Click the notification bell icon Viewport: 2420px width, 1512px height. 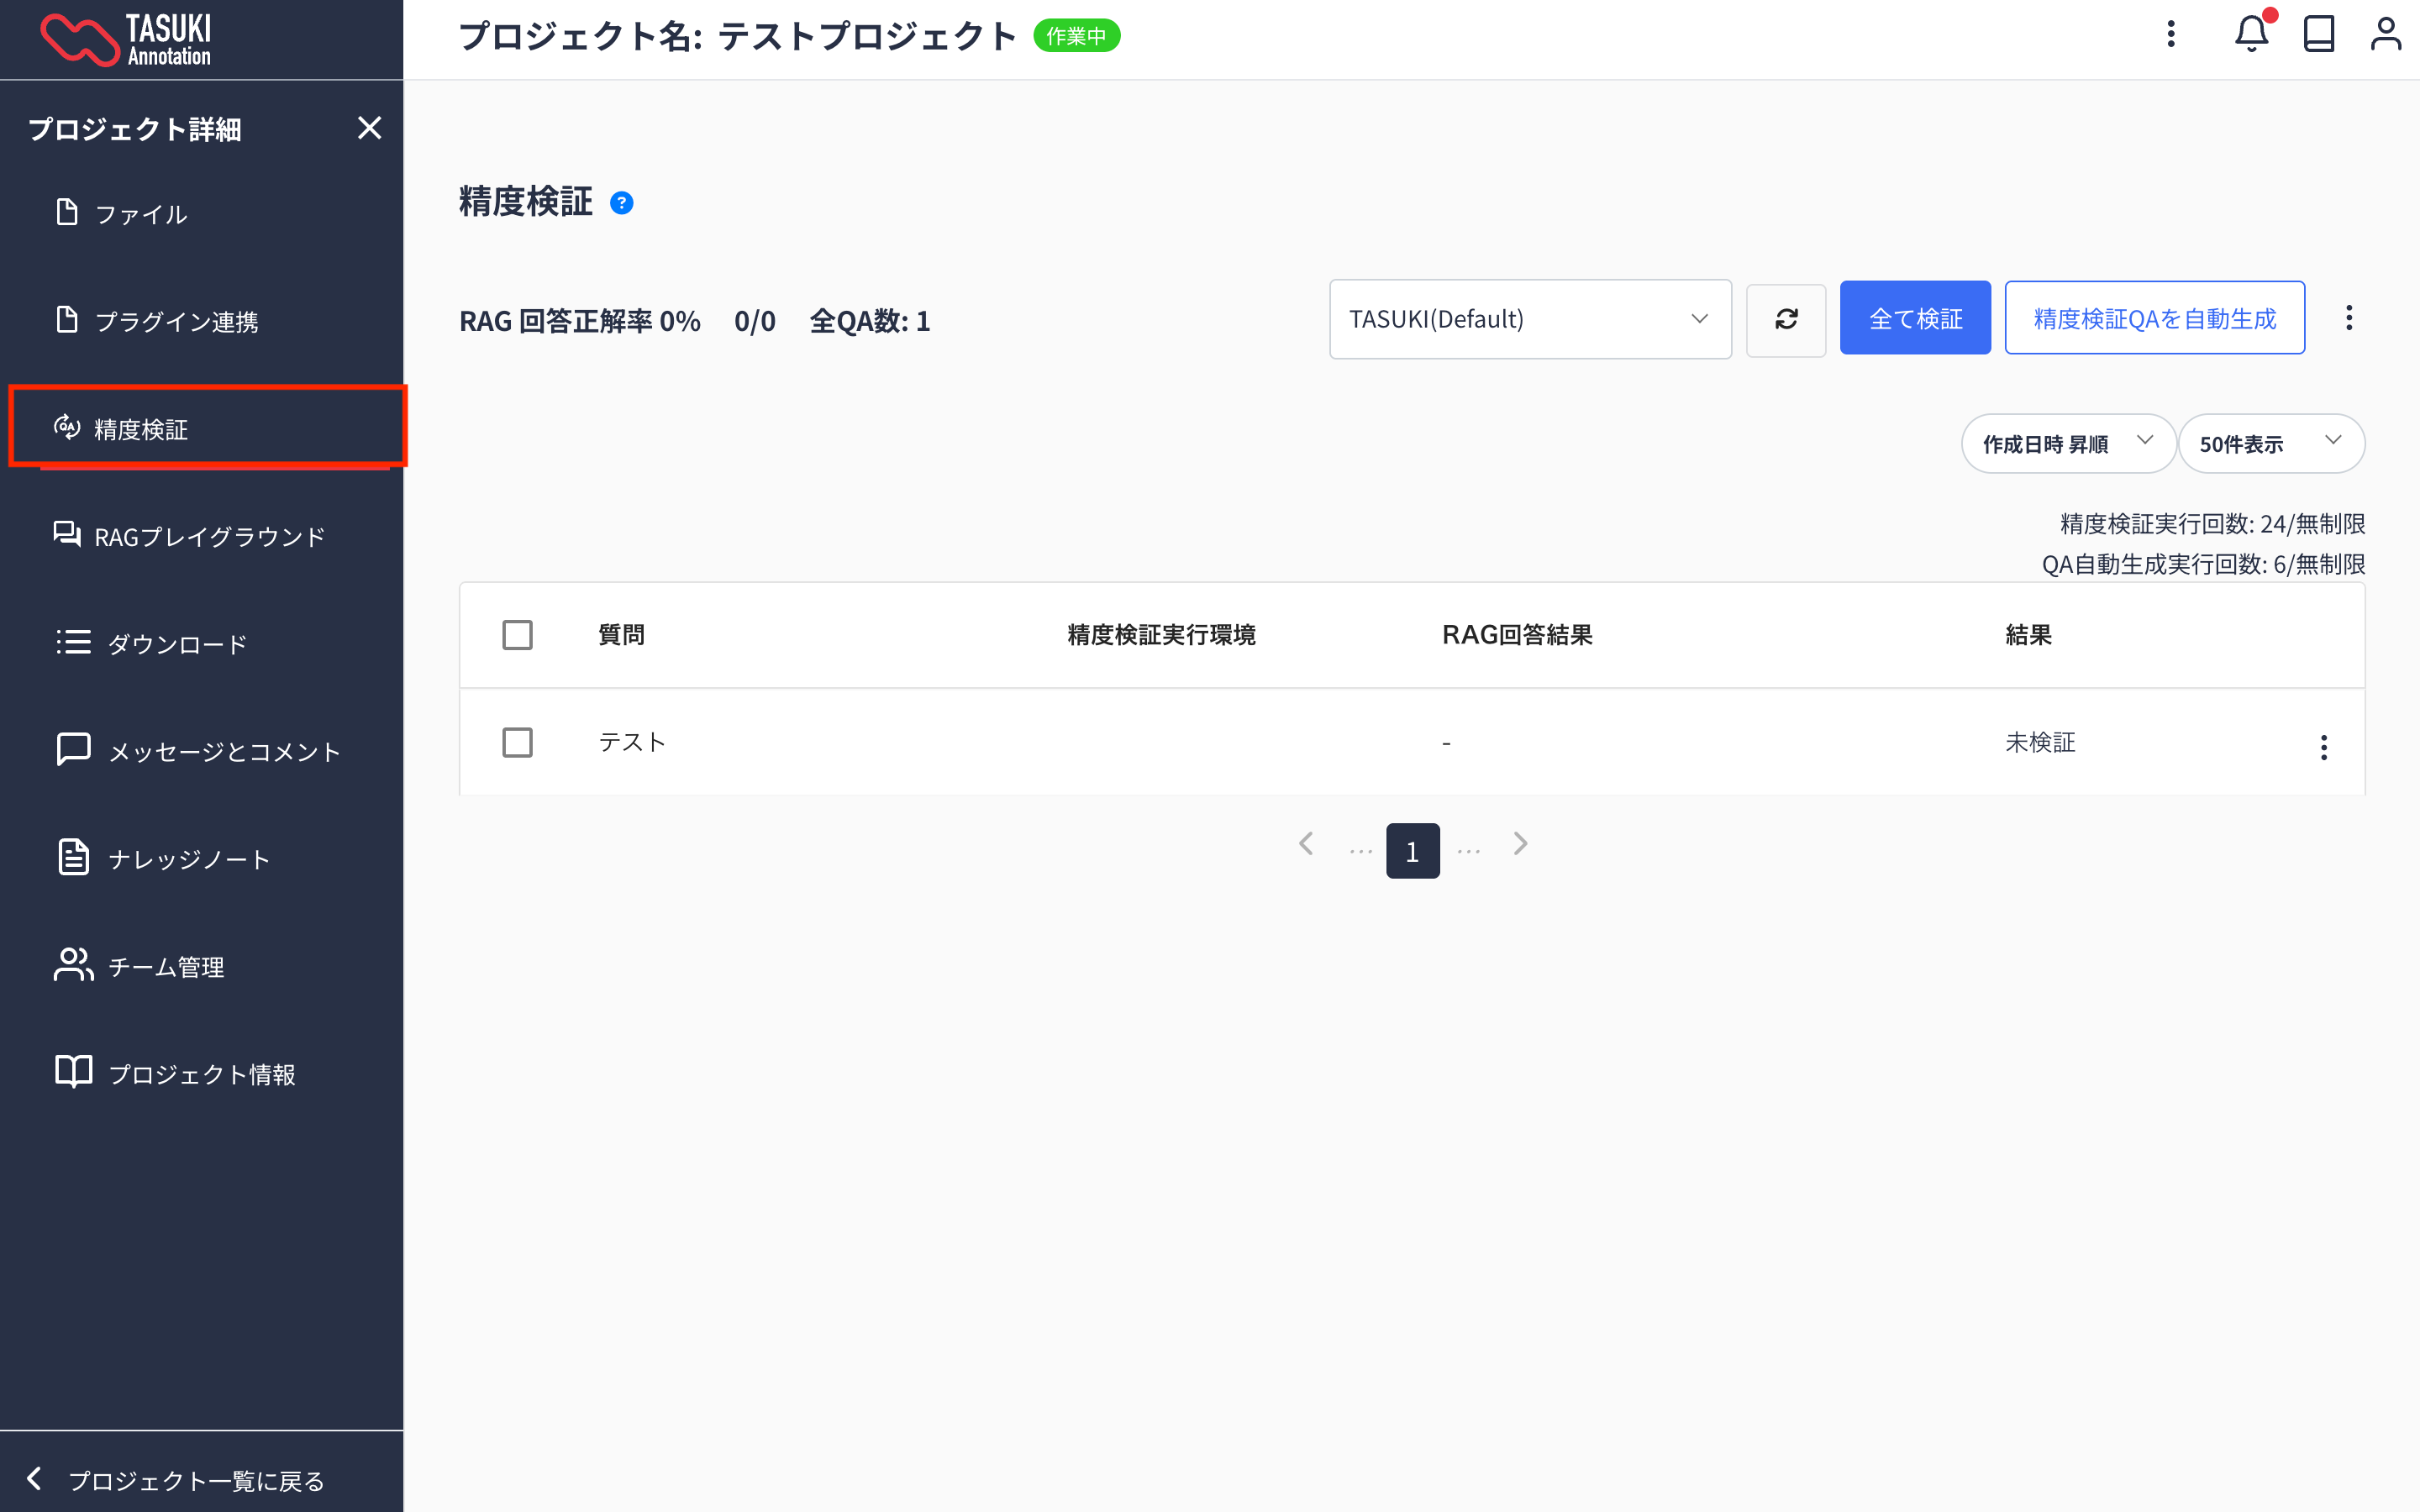tap(2250, 35)
